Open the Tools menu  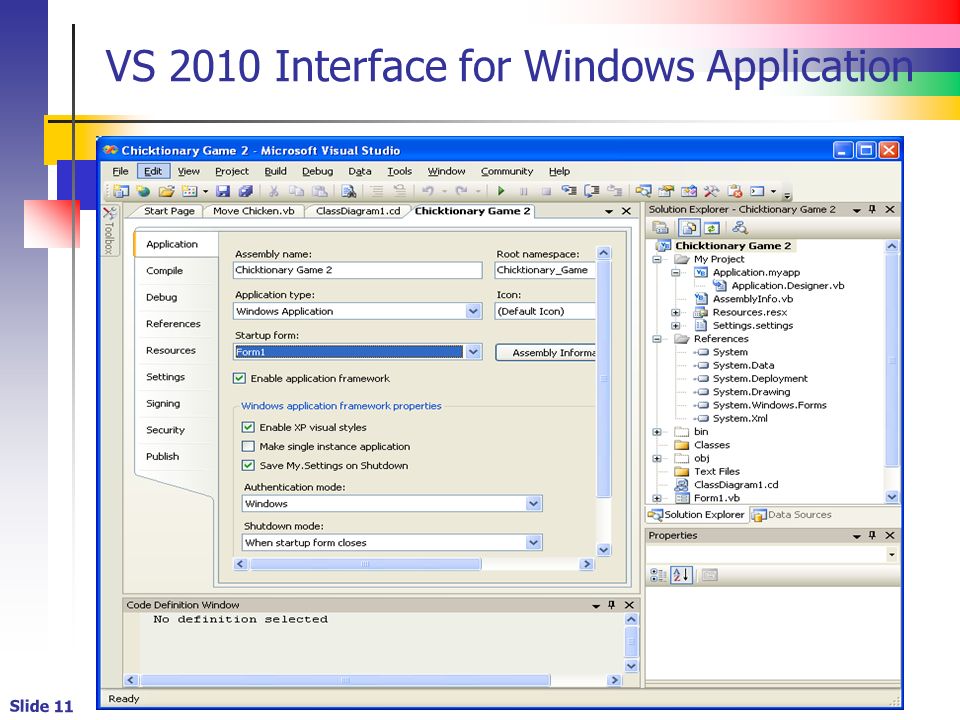[x=399, y=171]
